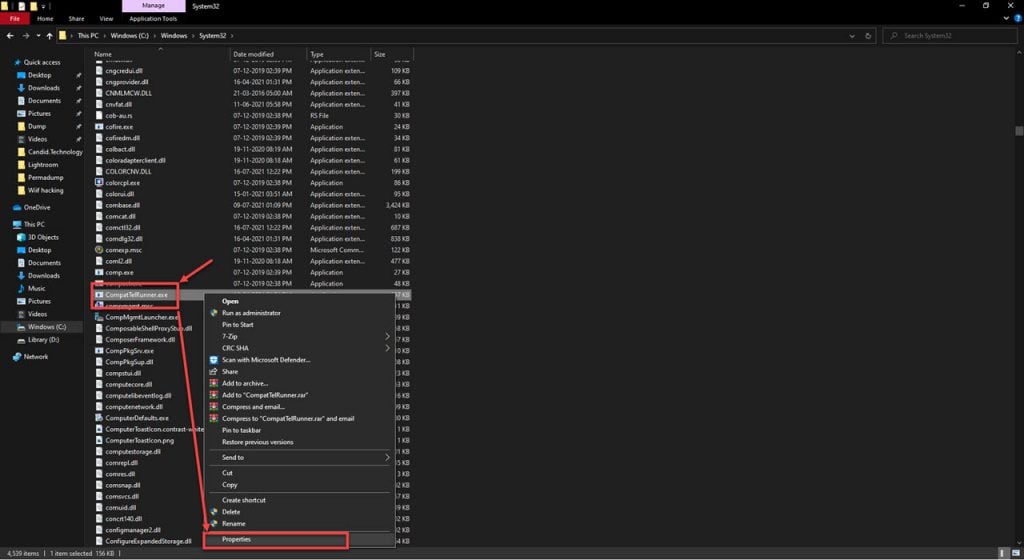Select CompMgmtLauncher.exe file
Viewport: 1024px width, 560px height.
point(142,317)
